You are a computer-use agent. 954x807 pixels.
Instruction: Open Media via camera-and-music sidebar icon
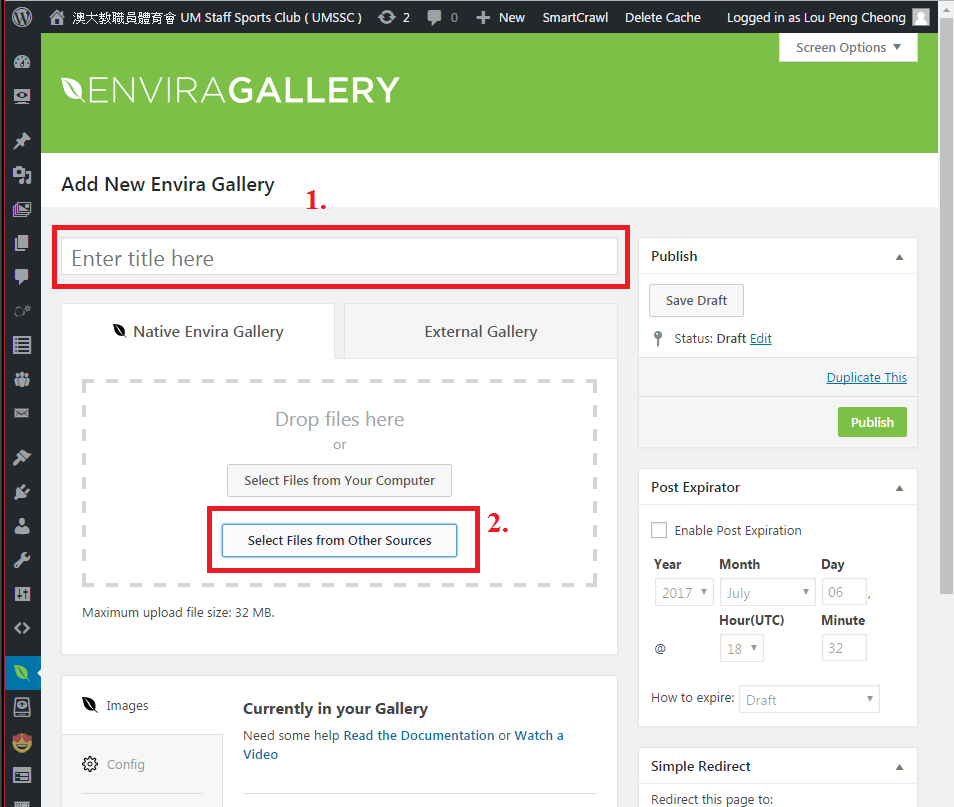coord(22,175)
